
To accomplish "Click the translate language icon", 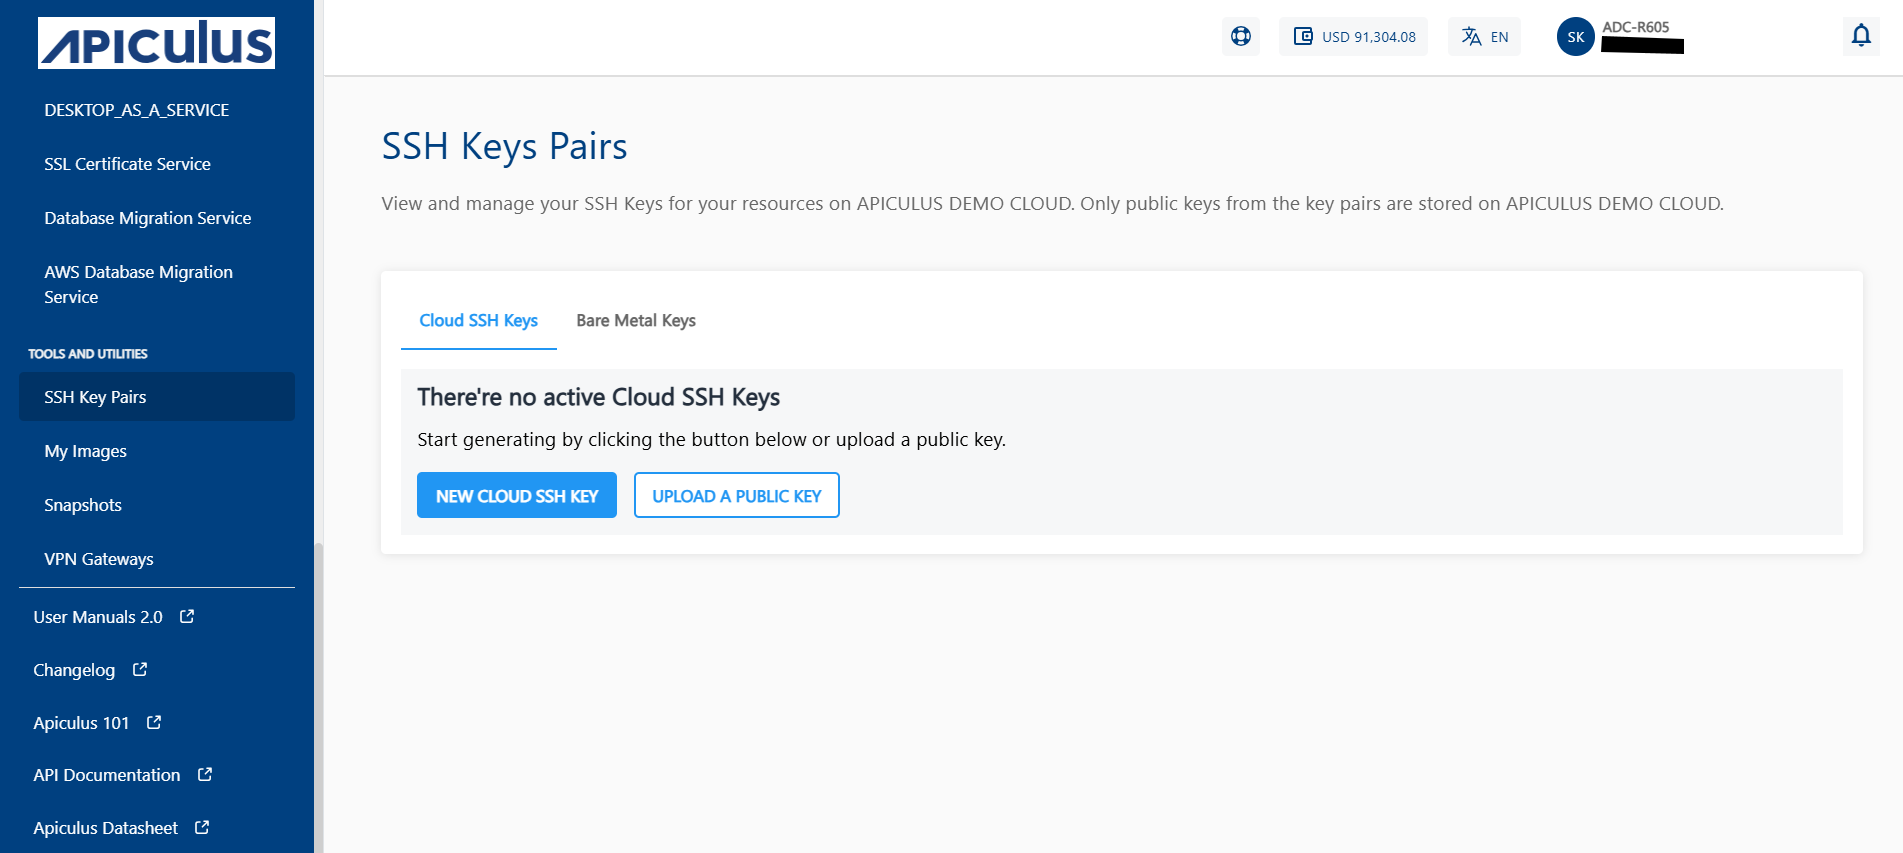I will [1471, 36].
